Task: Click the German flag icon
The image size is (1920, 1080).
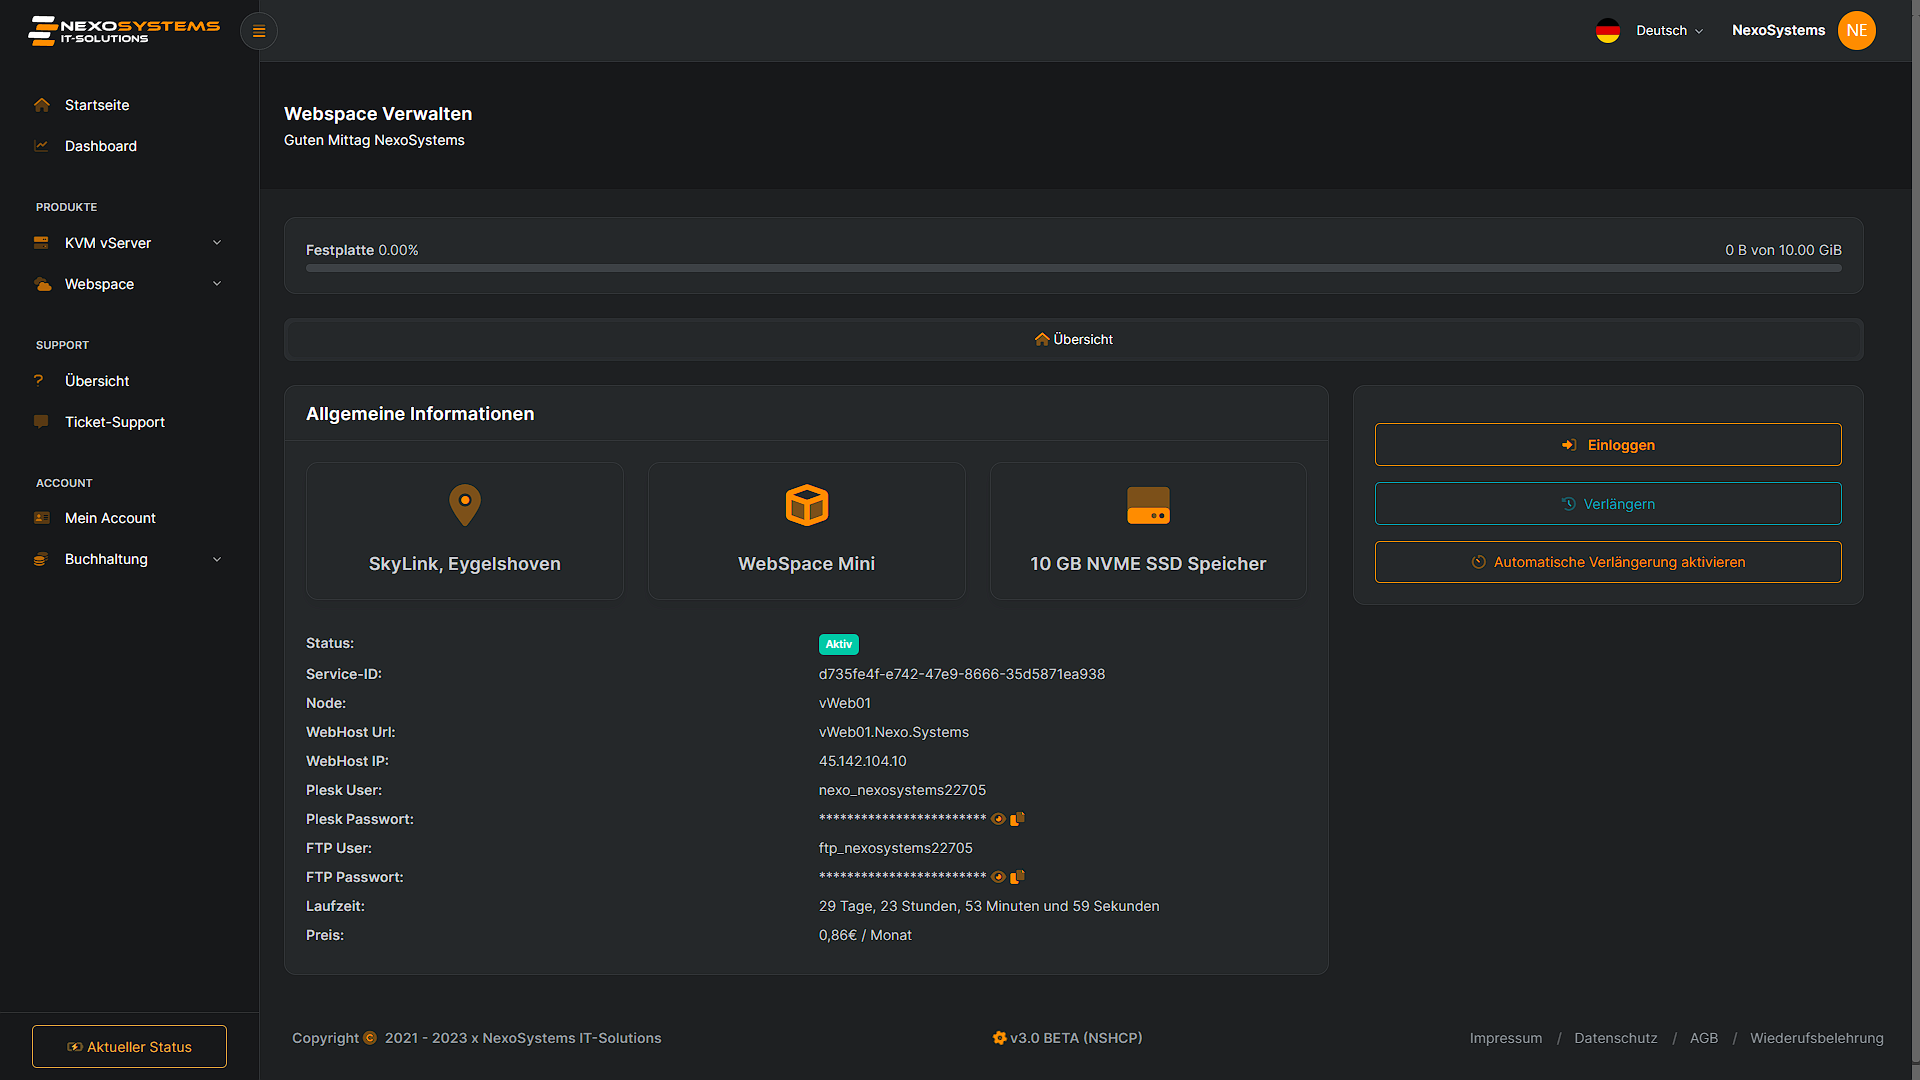Action: (x=1608, y=31)
